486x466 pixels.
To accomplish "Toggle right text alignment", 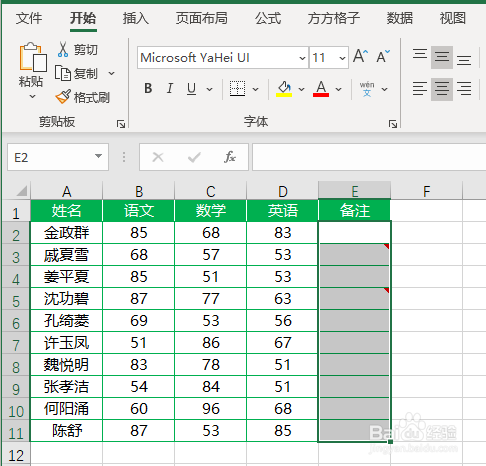I will pyautogui.click(x=464, y=89).
